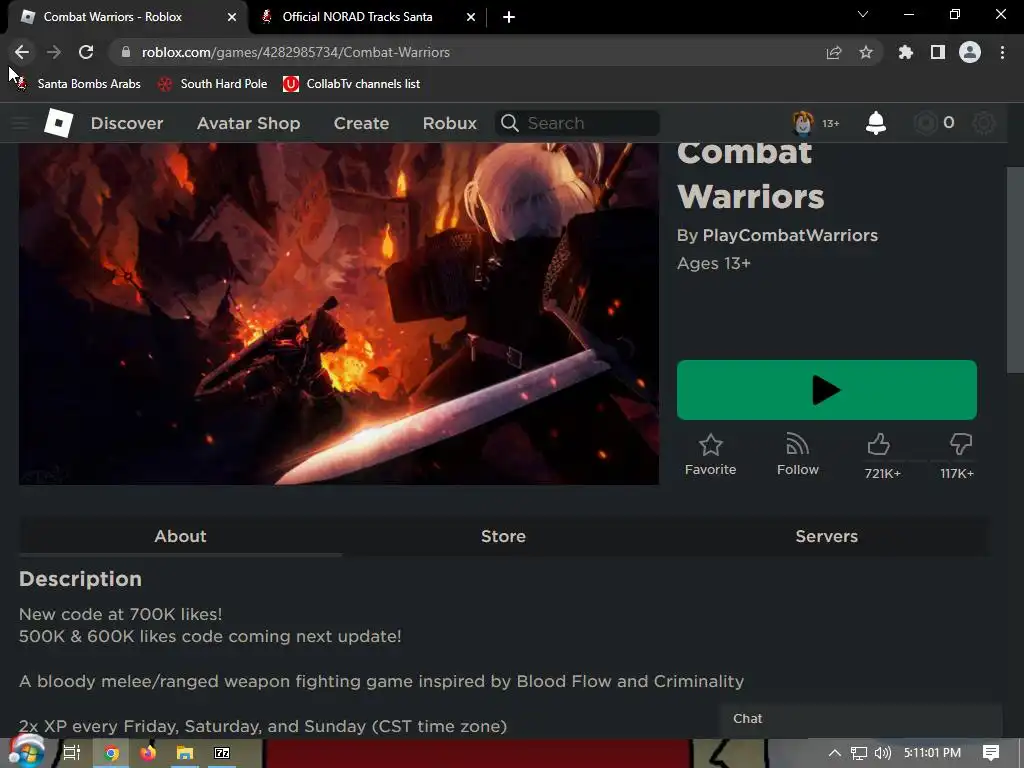Image resolution: width=1024 pixels, height=768 pixels.
Task: Open Chrome from the taskbar
Action: coord(112,753)
